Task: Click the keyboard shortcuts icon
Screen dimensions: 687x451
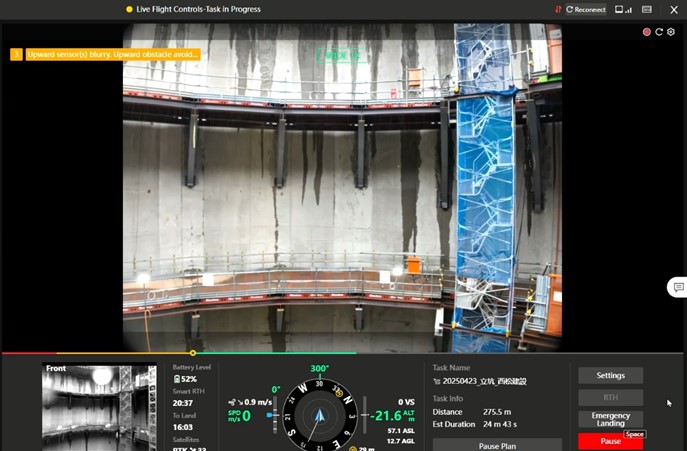Action: [647, 9]
